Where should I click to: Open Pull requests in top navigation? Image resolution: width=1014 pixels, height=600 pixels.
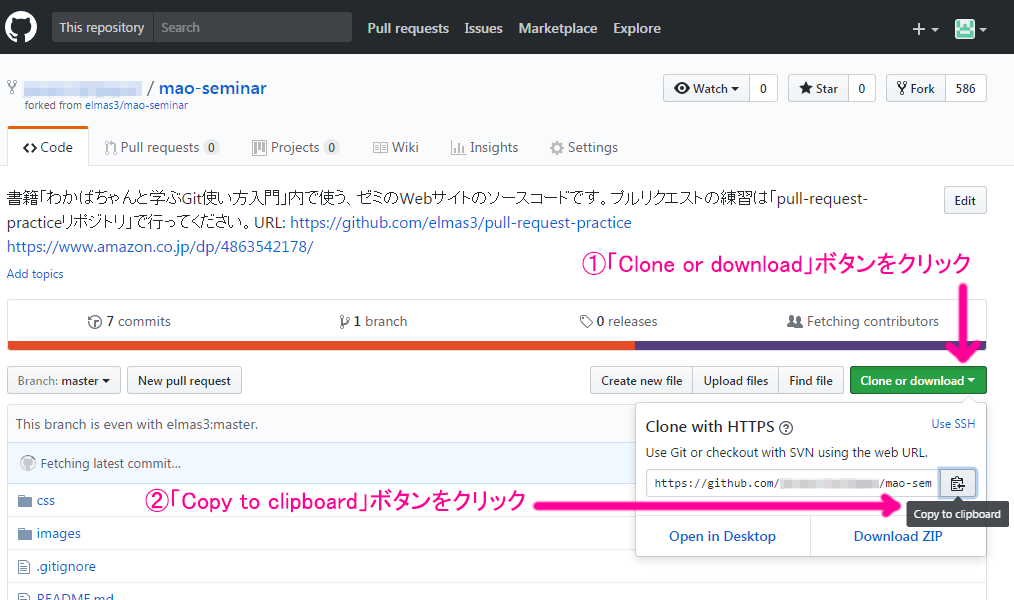[x=408, y=28]
